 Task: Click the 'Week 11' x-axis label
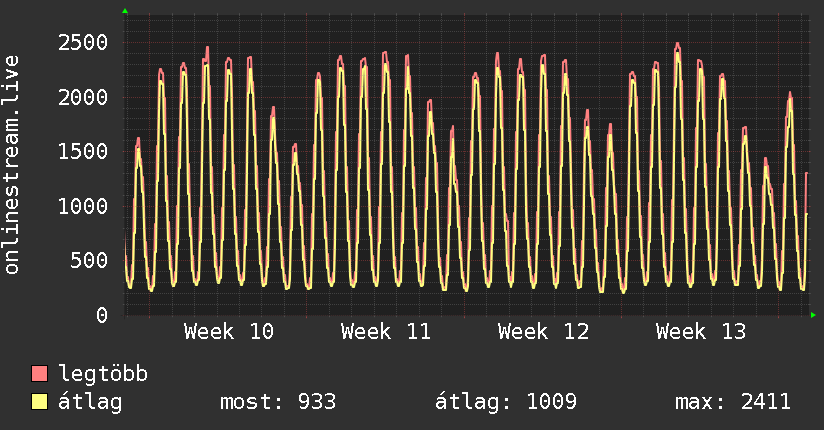(x=386, y=332)
